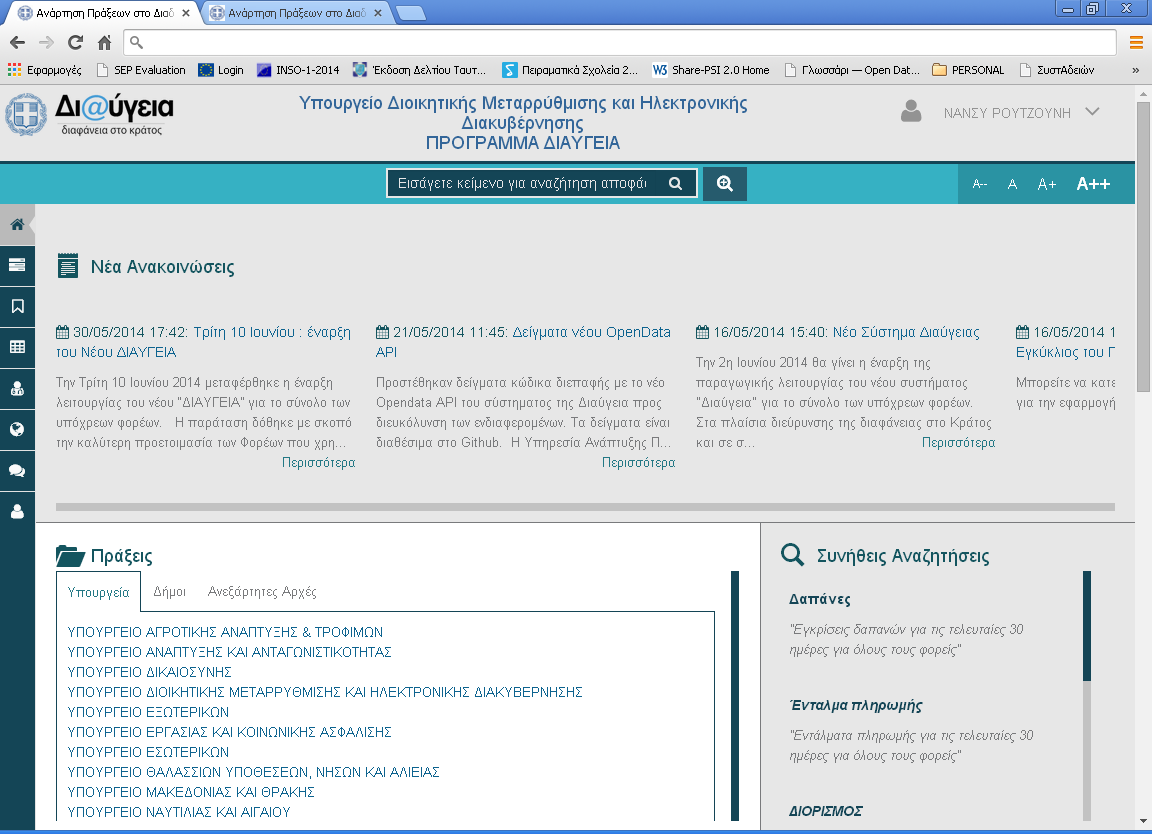
Task: Click the user avatar icon near ΝΑΝΣΥ ΡΟΥΤΖΟΥΝΗ
Action: click(911, 112)
